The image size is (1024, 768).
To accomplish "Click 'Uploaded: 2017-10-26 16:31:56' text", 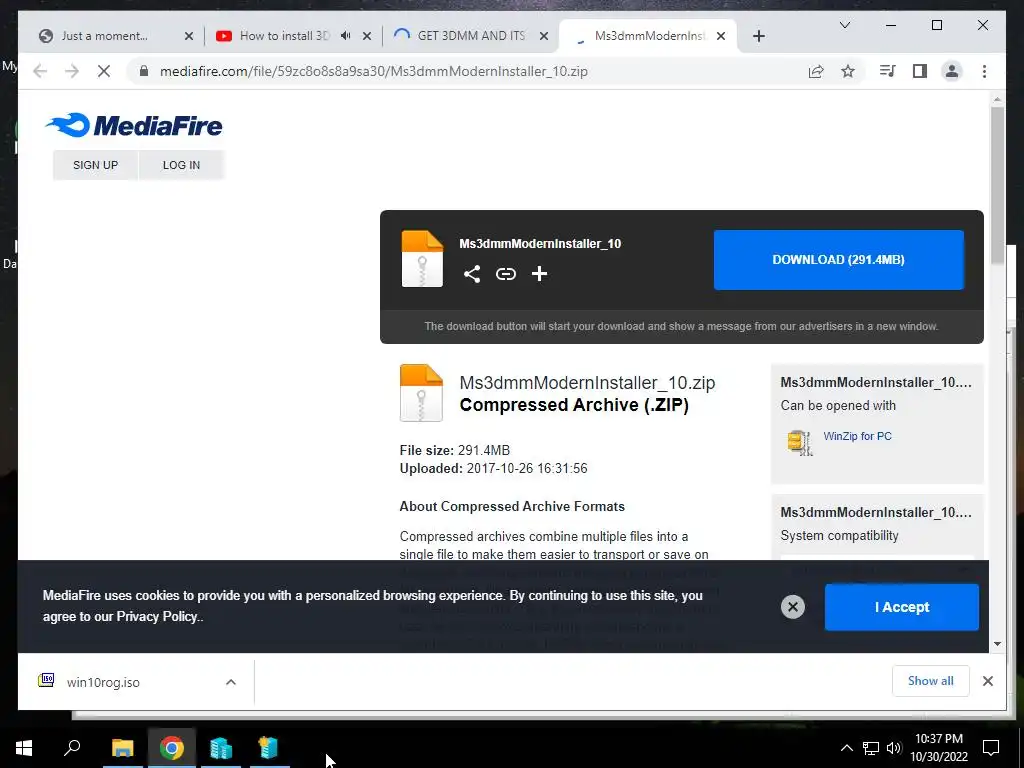I will coord(493,468).
